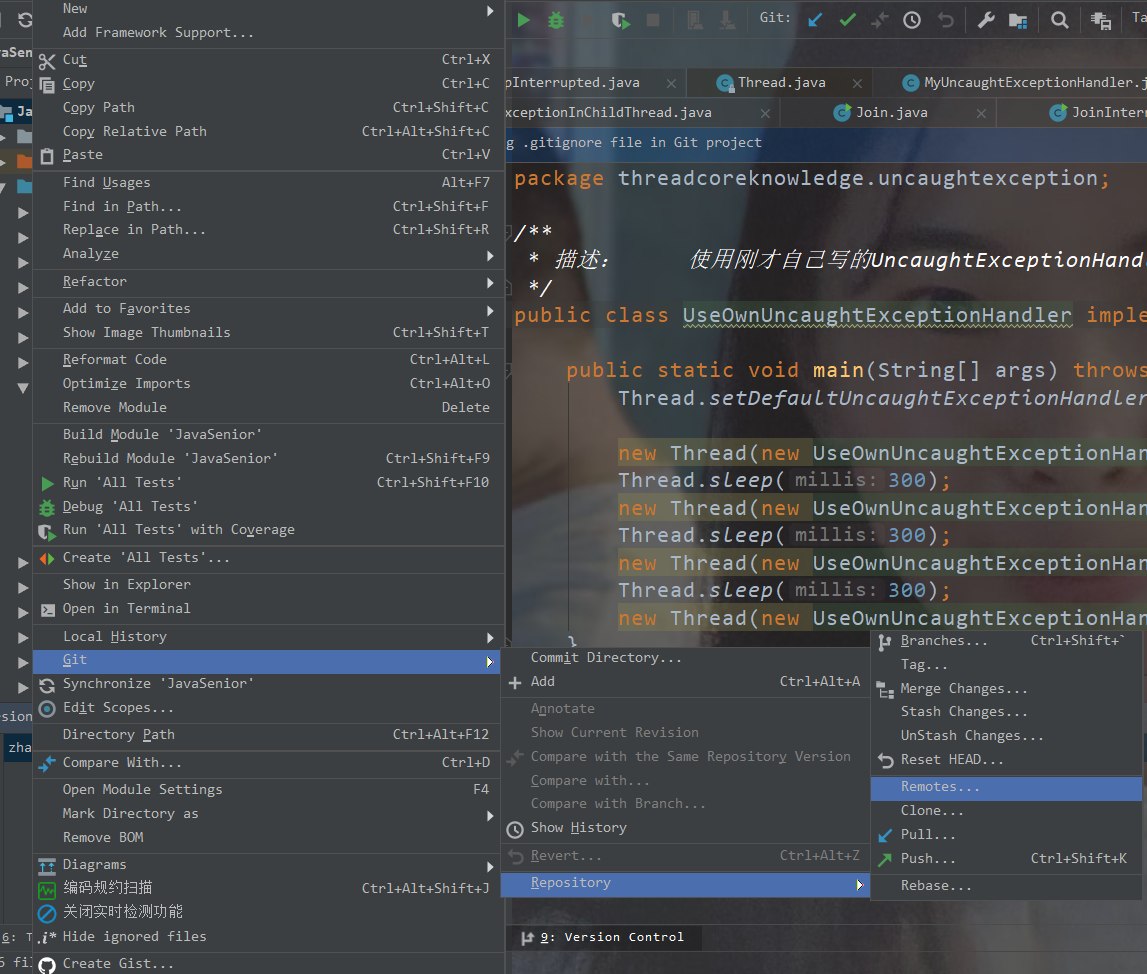Click Reformat Code in the context menu
Screen dimensions: 1147x974
point(115,360)
